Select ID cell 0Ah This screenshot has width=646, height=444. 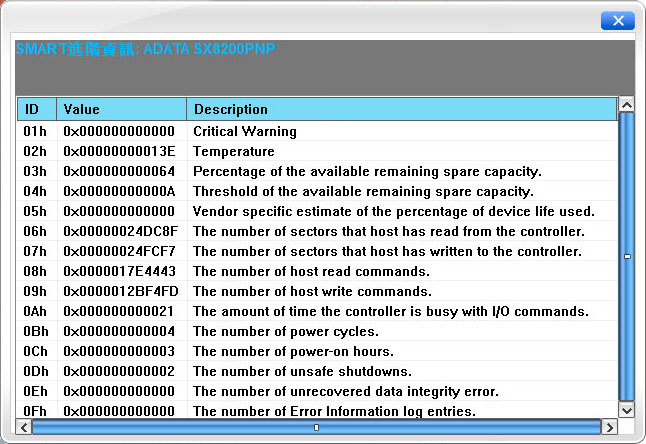click(x=35, y=311)
